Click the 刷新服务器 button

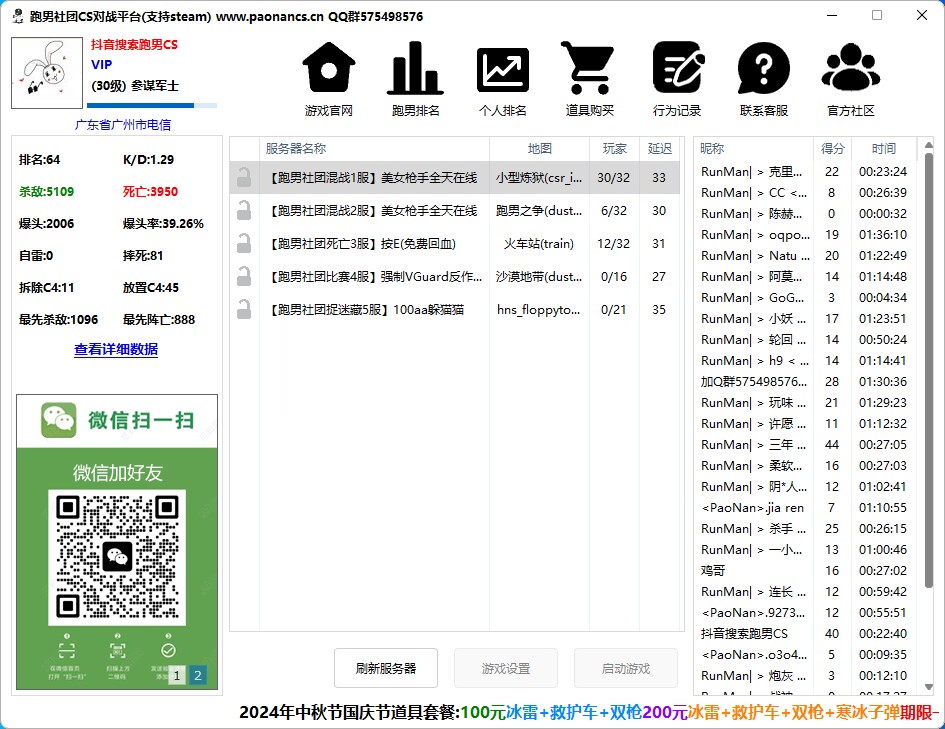pos(386,668)
